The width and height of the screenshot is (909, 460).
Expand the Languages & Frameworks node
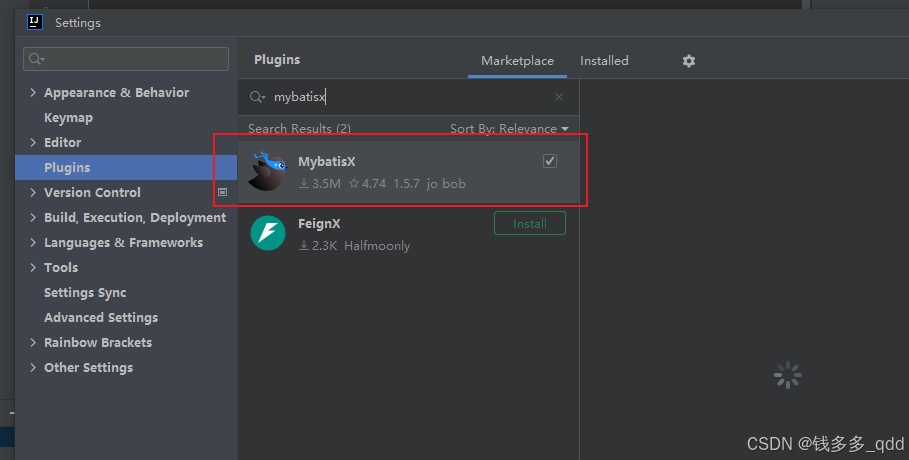click(x=33, y=242)
